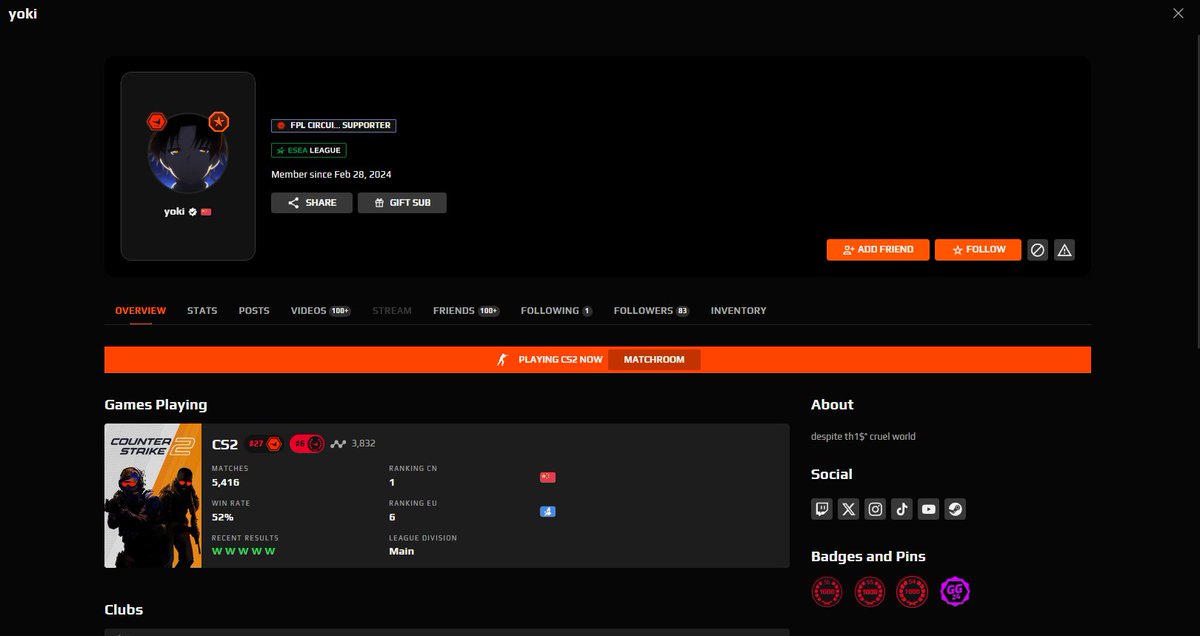Click the matches count 5,416
The image size is (1200, 636).
click(x=226, y=482)
